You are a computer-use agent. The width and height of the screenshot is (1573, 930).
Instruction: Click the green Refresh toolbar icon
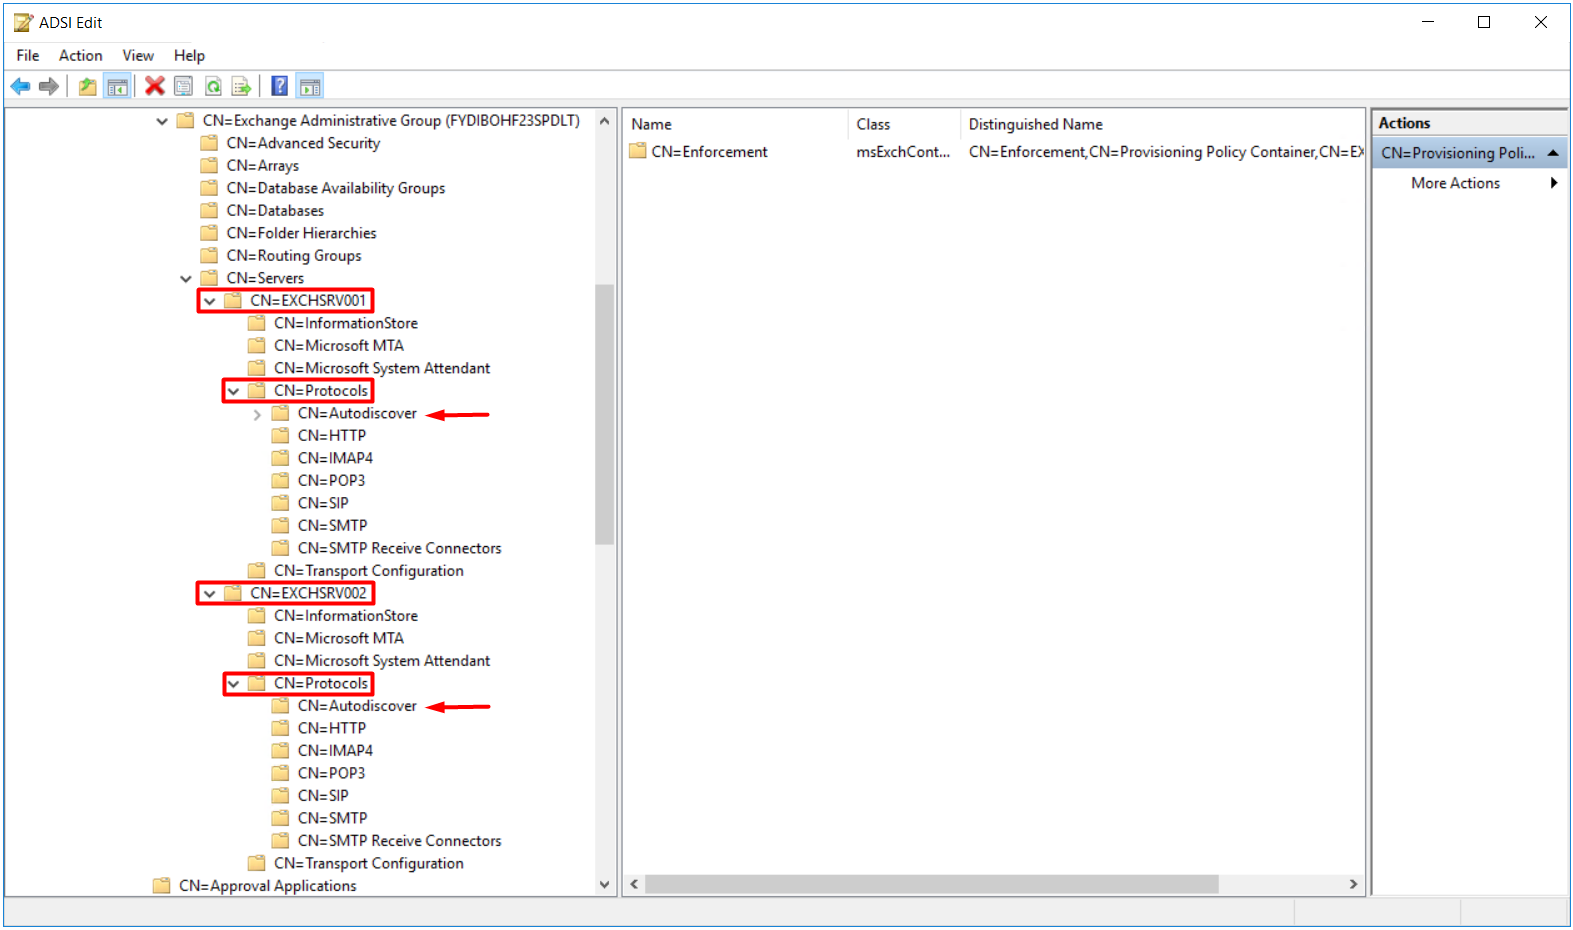213,86
